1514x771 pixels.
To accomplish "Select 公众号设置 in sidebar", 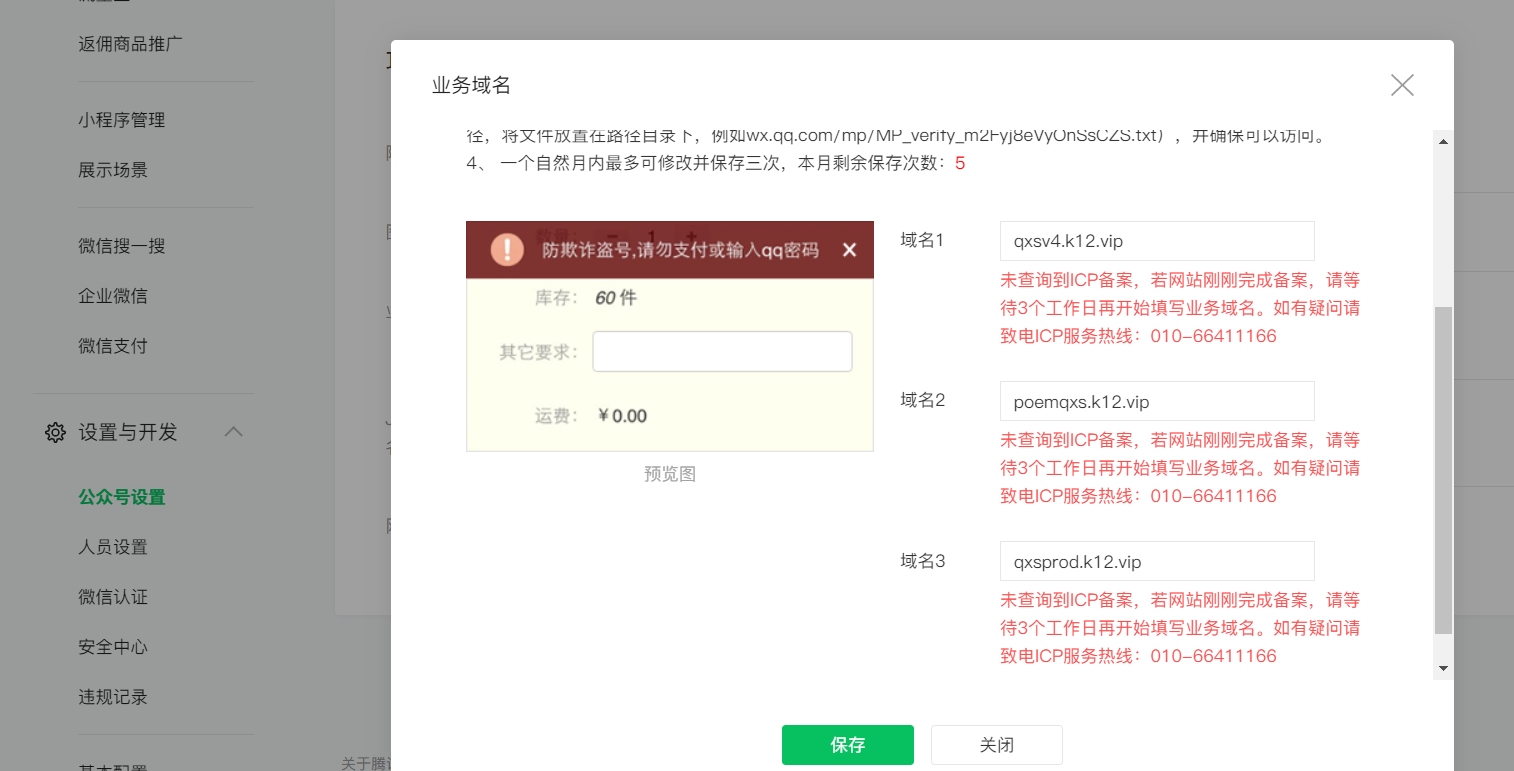I will (x=122, y=497).
